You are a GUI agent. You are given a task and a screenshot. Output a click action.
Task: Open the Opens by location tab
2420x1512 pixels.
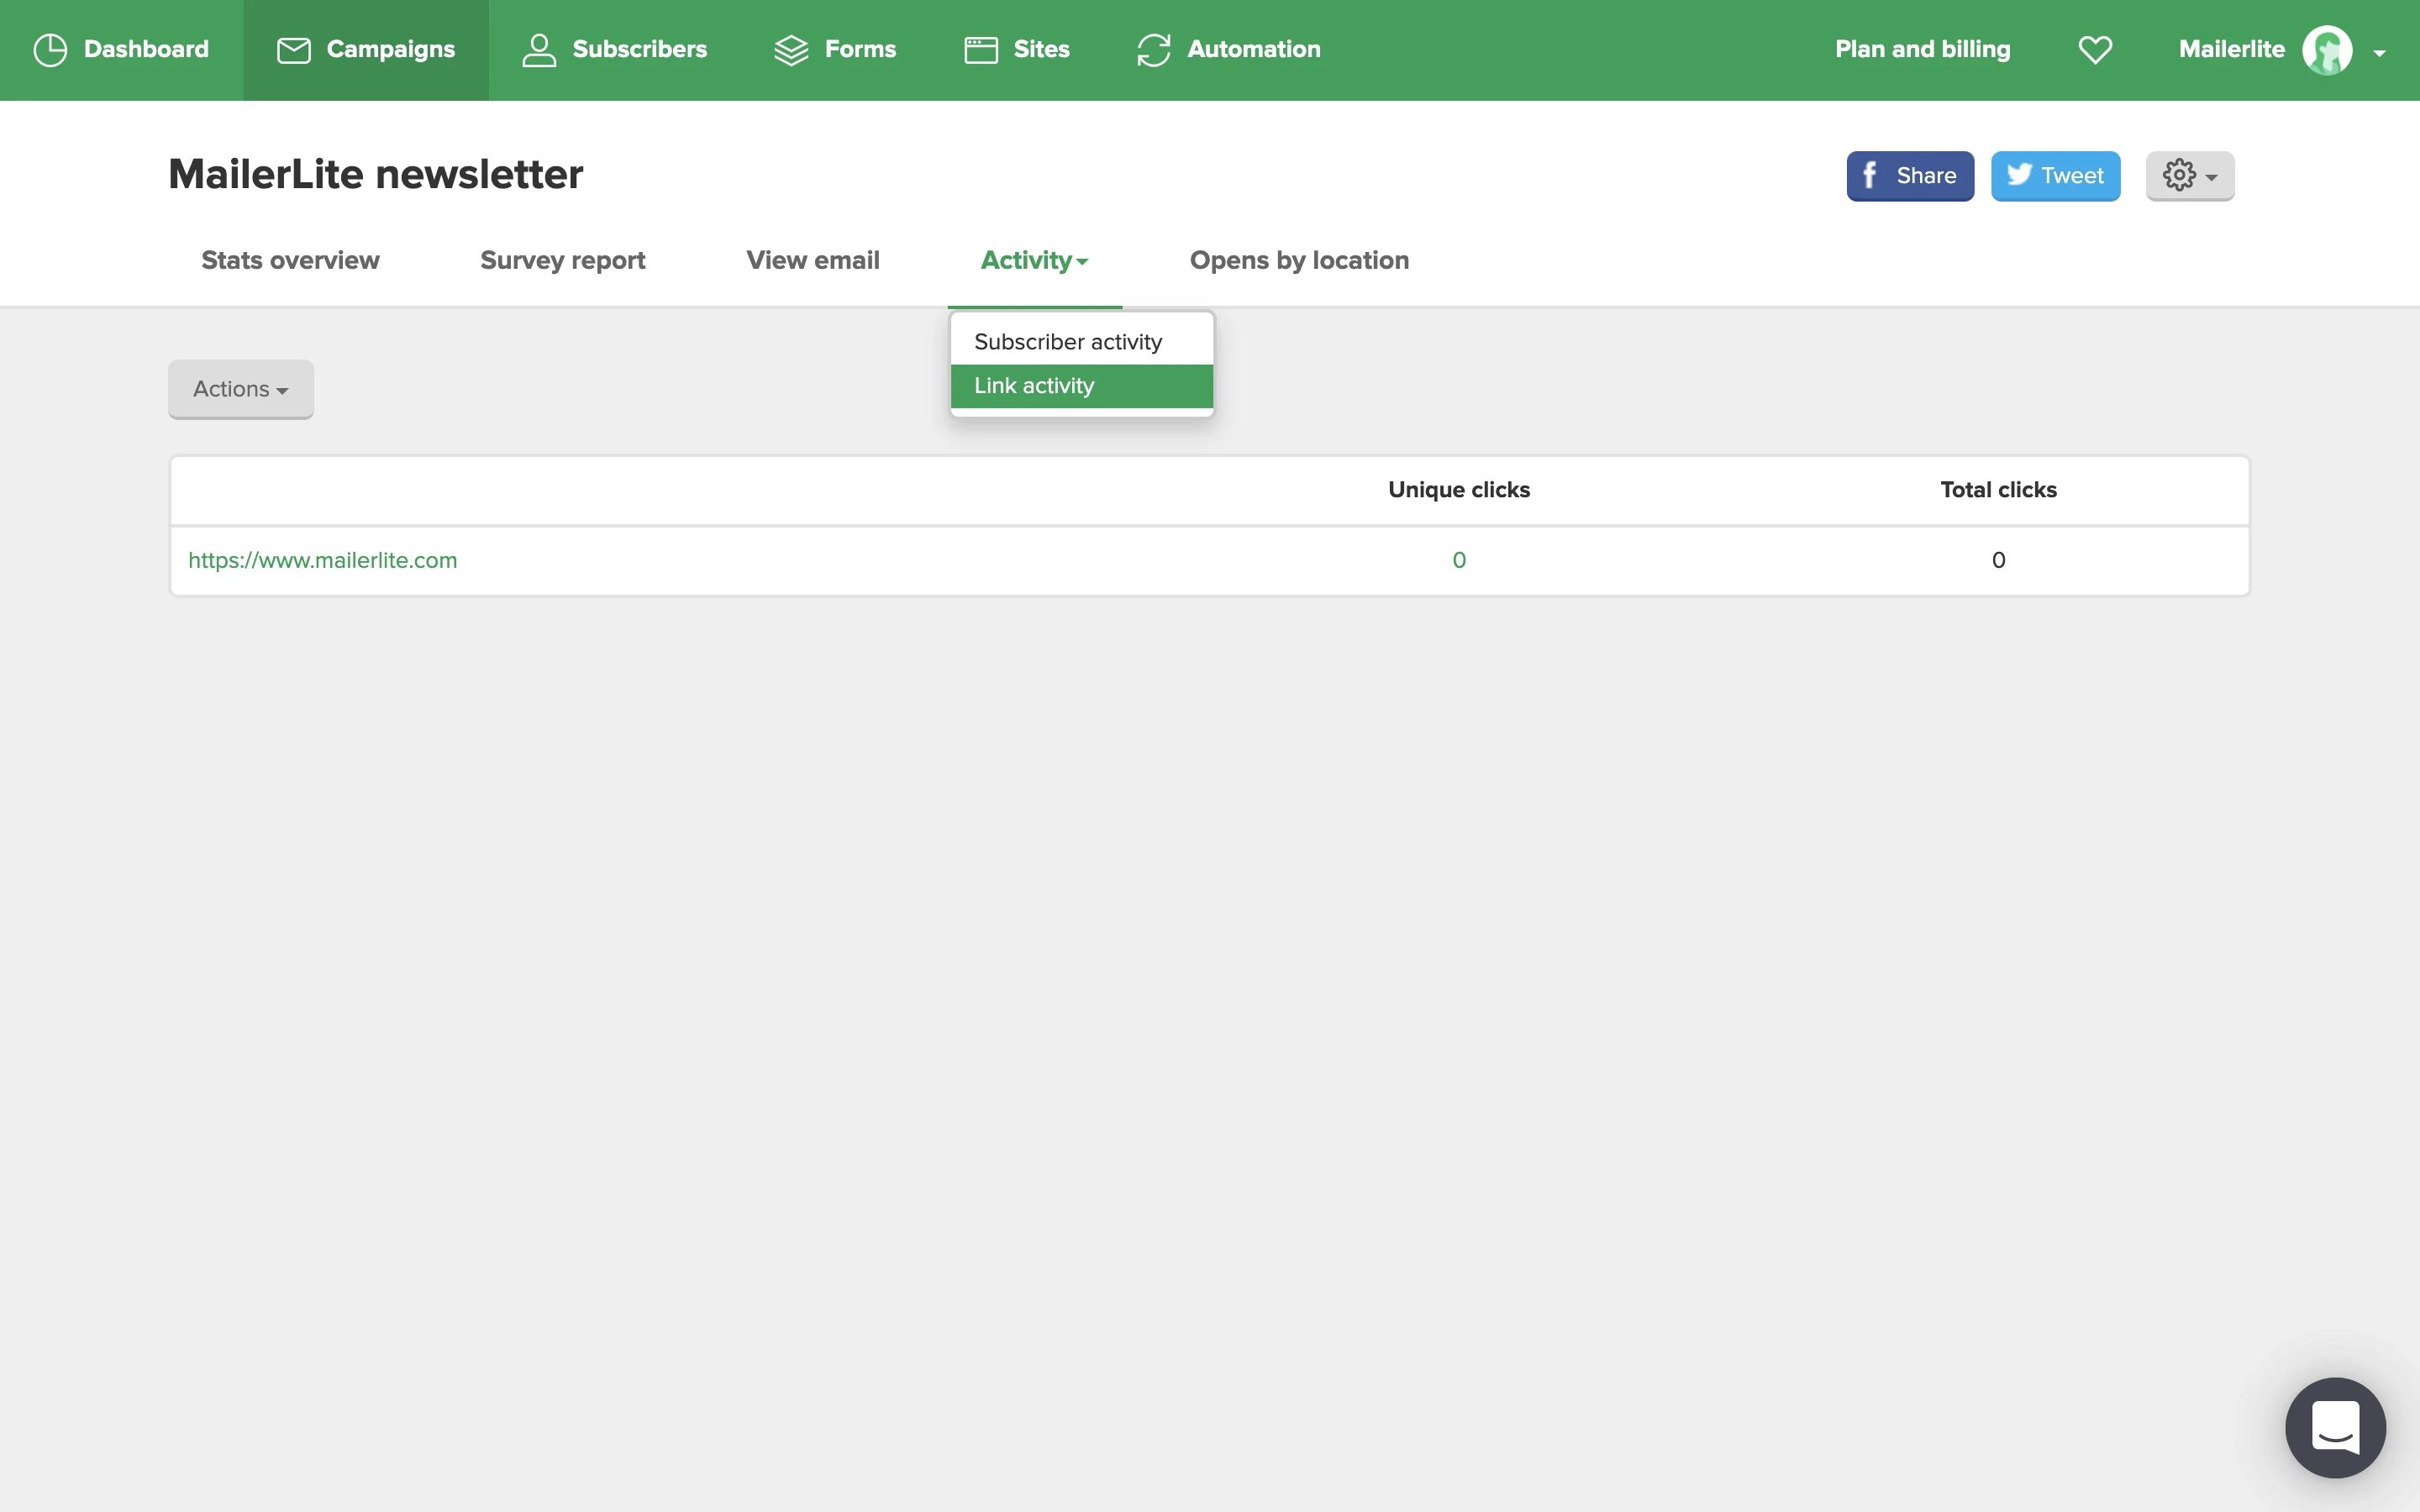pos(1299,260)
